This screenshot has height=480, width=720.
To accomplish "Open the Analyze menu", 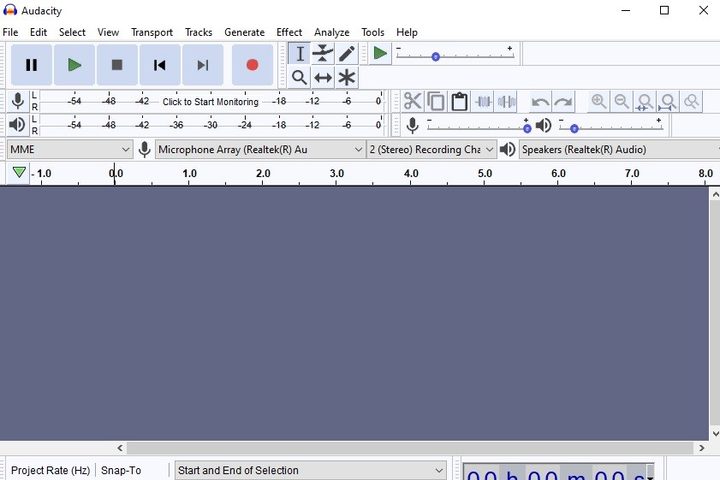I will (x=332, y=32).
